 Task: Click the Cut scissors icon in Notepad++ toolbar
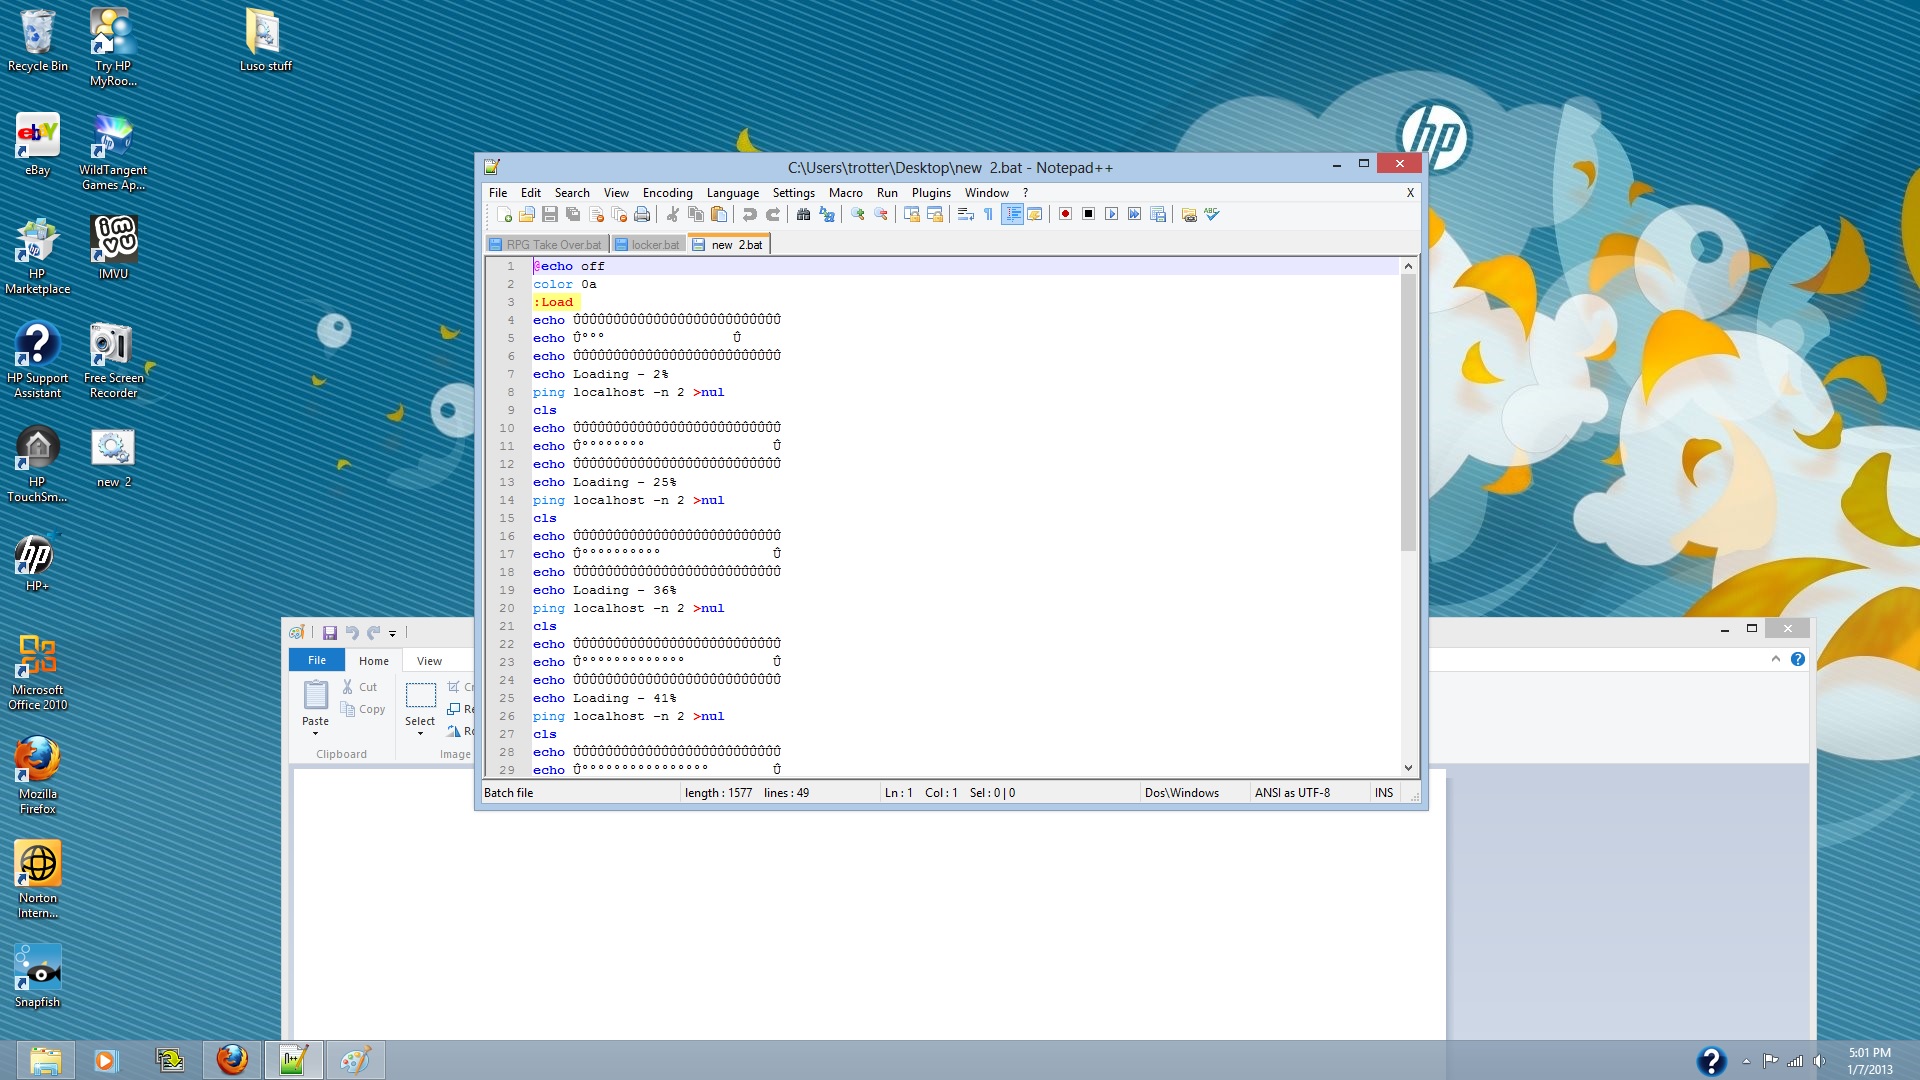pos(673,214)
